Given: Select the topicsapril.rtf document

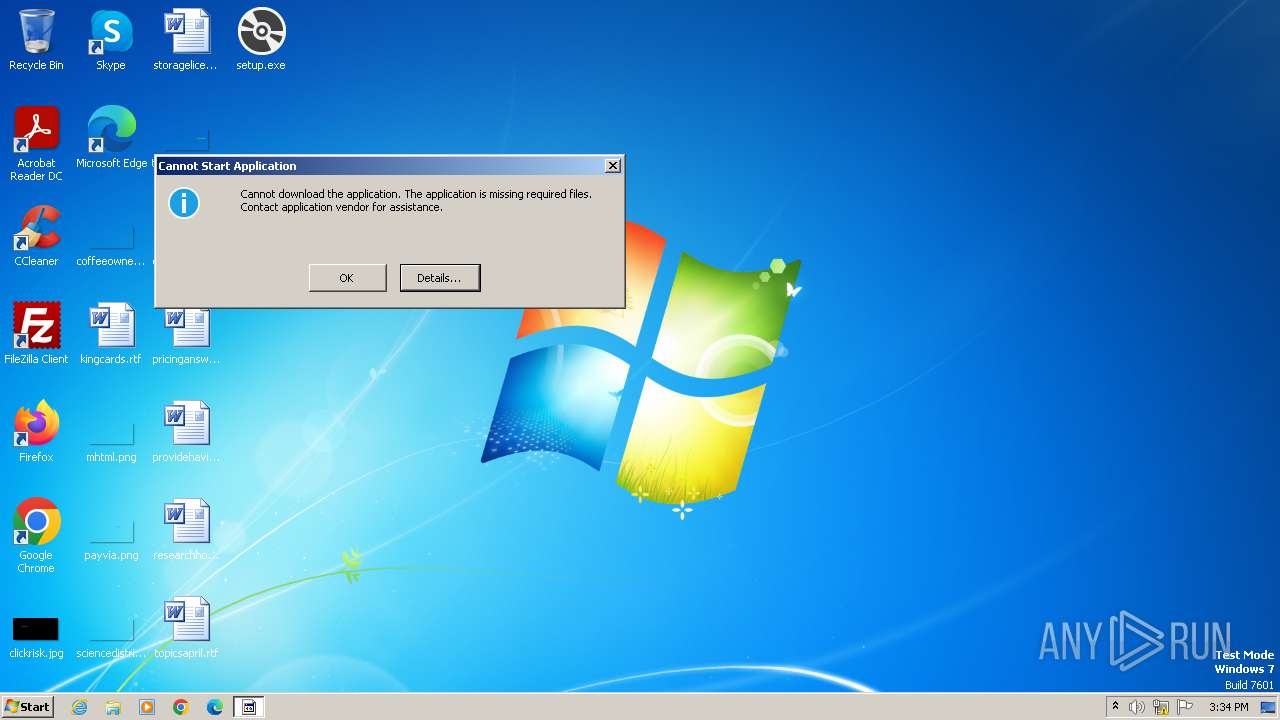Looking at the screenshot, I should pyautogui.click(x=186, y=628).
